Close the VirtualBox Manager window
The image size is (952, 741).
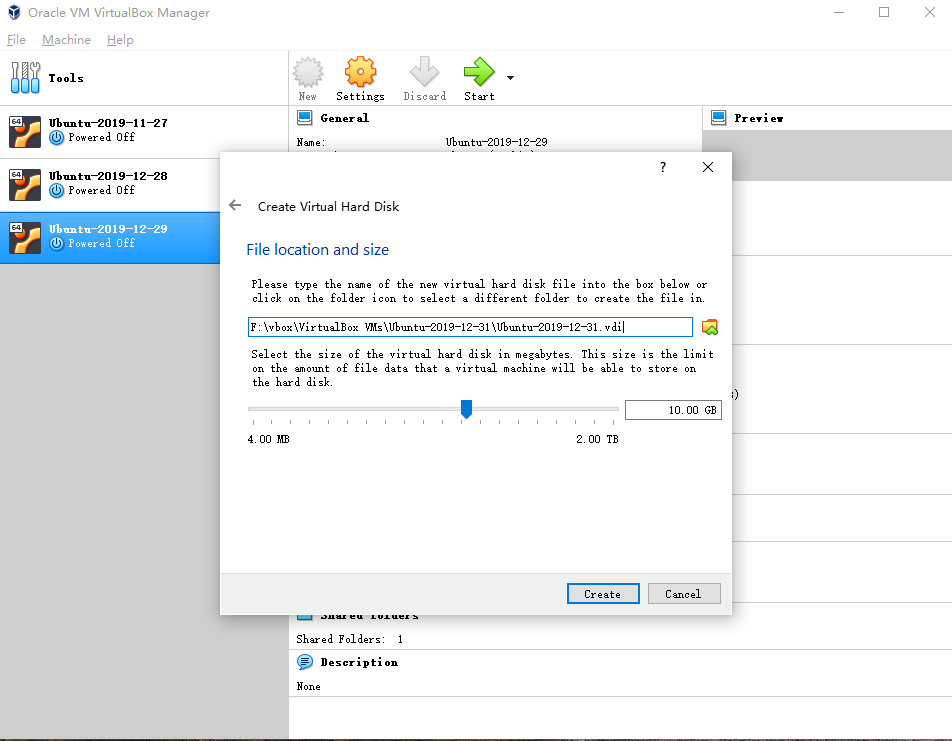[930, 12]
